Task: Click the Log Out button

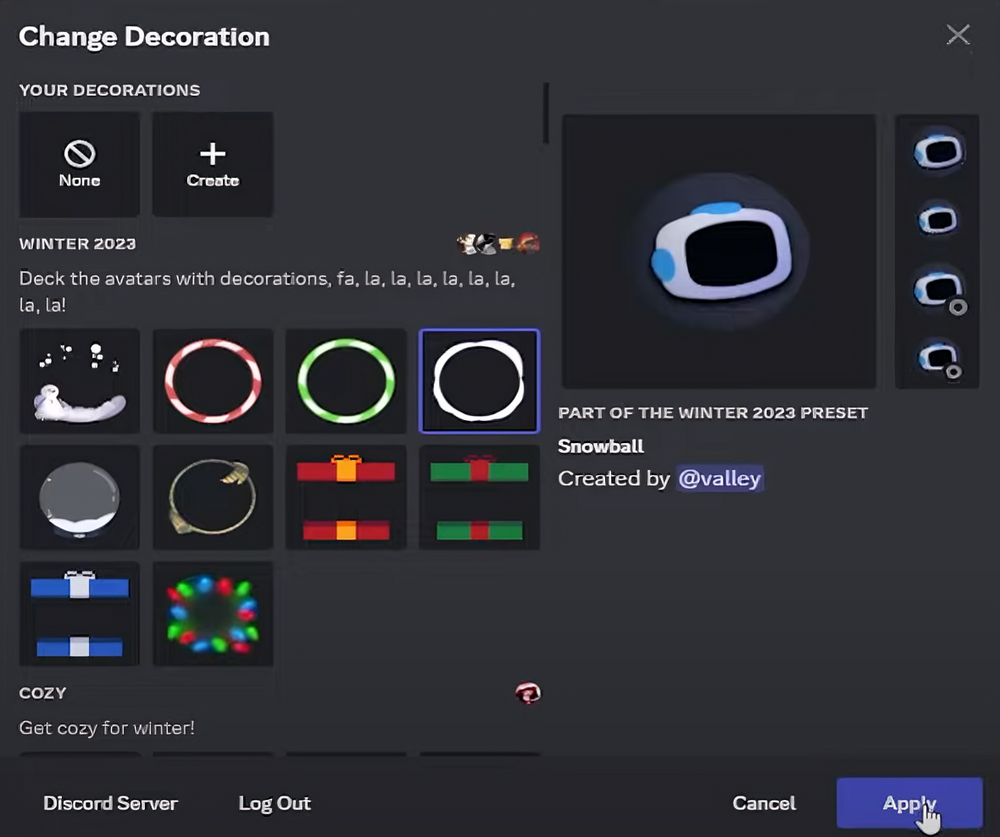Action: [274, 803]
